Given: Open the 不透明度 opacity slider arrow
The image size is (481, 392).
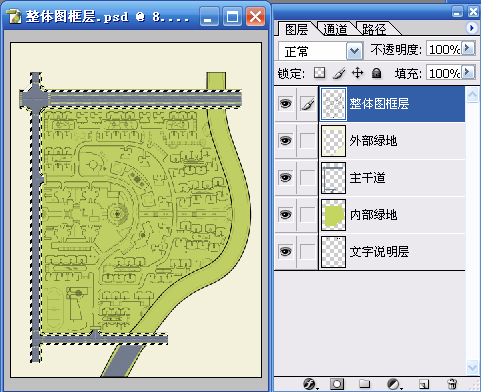Looking at the screenshot, I should [468, 49].
